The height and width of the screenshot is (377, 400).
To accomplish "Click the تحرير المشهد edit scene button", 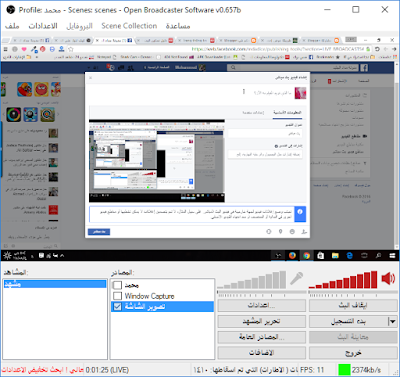I will coord(262,322).
